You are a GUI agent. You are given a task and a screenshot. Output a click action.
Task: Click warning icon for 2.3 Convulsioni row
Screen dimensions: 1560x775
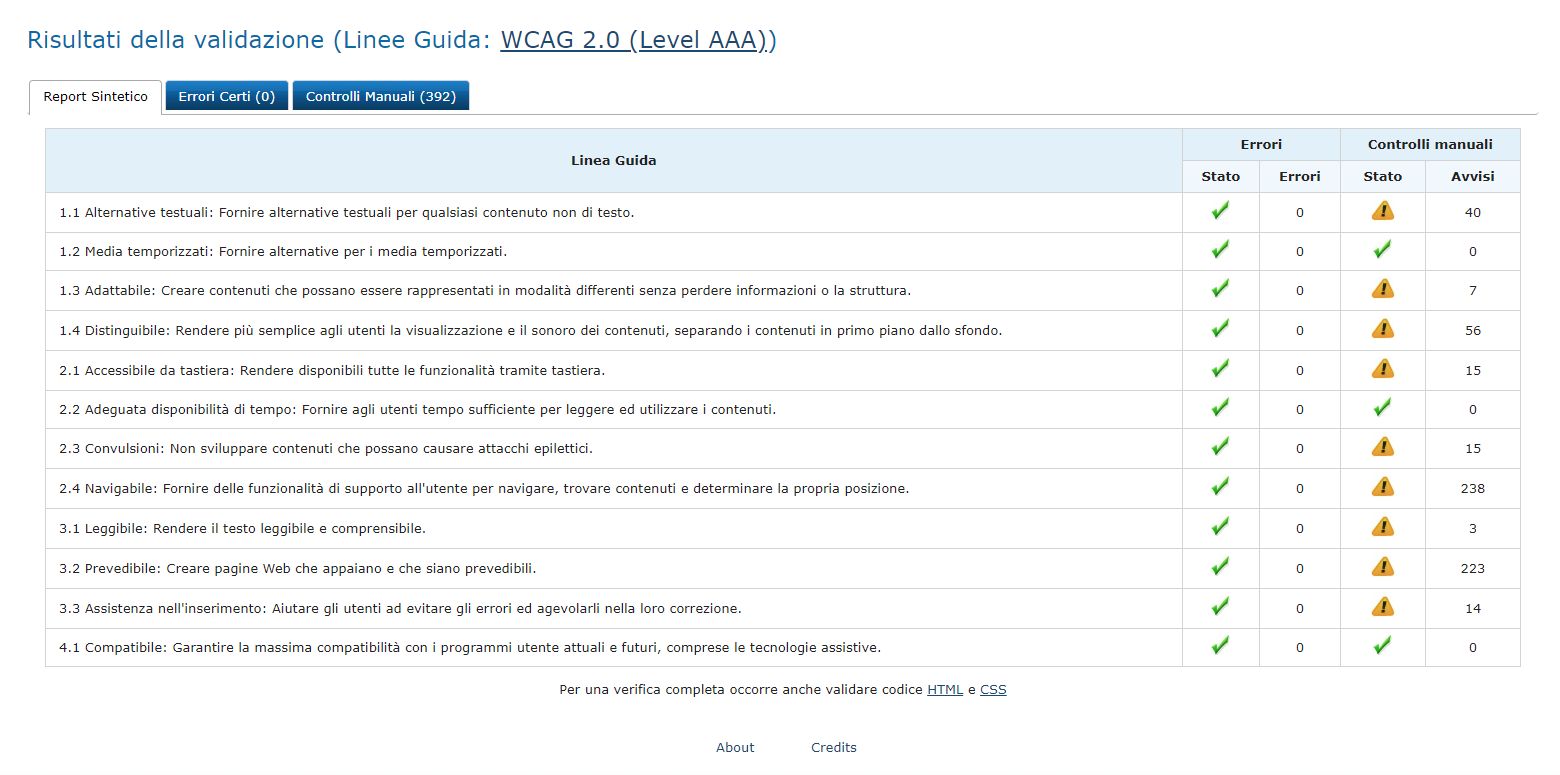(x=1382, y=447)
